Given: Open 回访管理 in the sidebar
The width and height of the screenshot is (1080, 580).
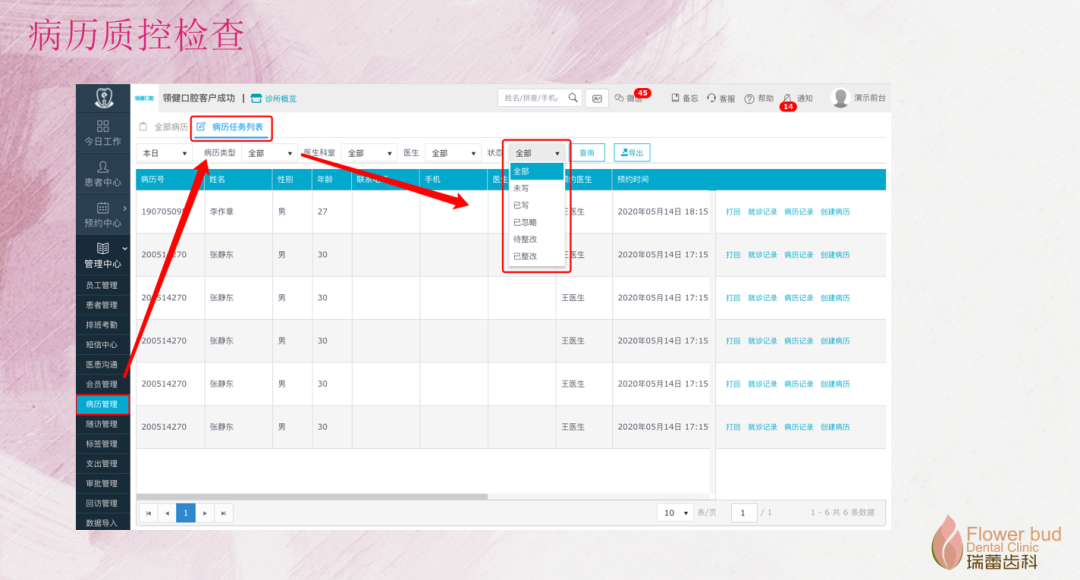Looking at the screenshot, I should 103,504.
